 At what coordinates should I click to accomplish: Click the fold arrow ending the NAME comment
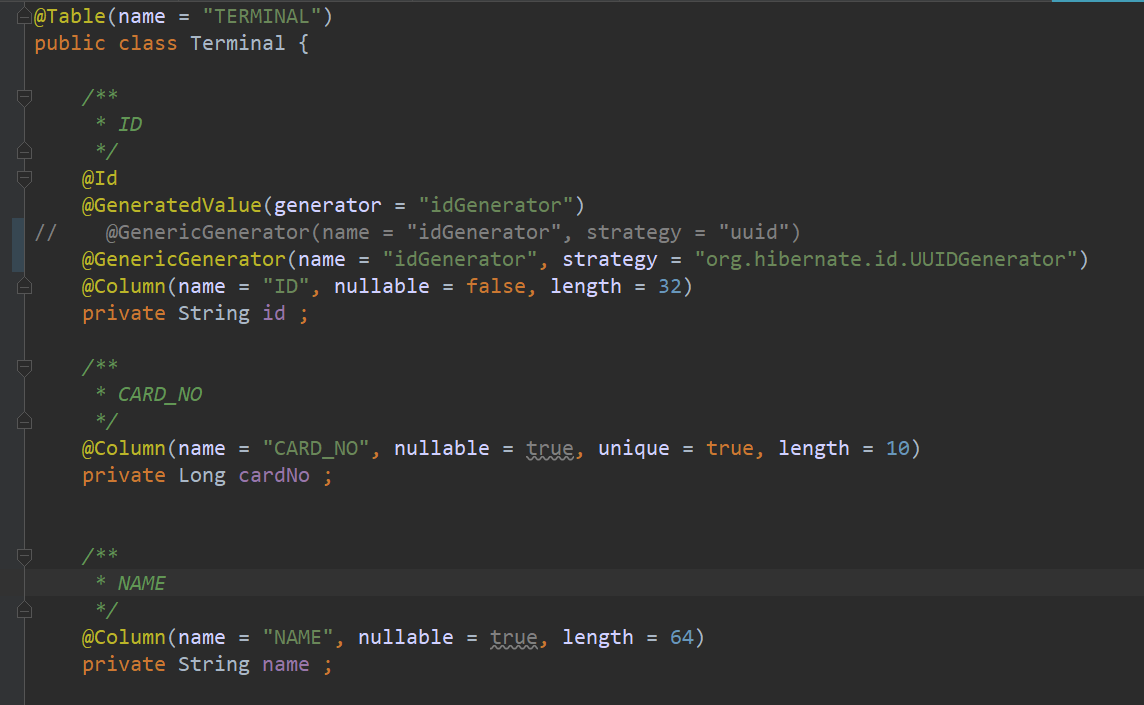[23, 609]
